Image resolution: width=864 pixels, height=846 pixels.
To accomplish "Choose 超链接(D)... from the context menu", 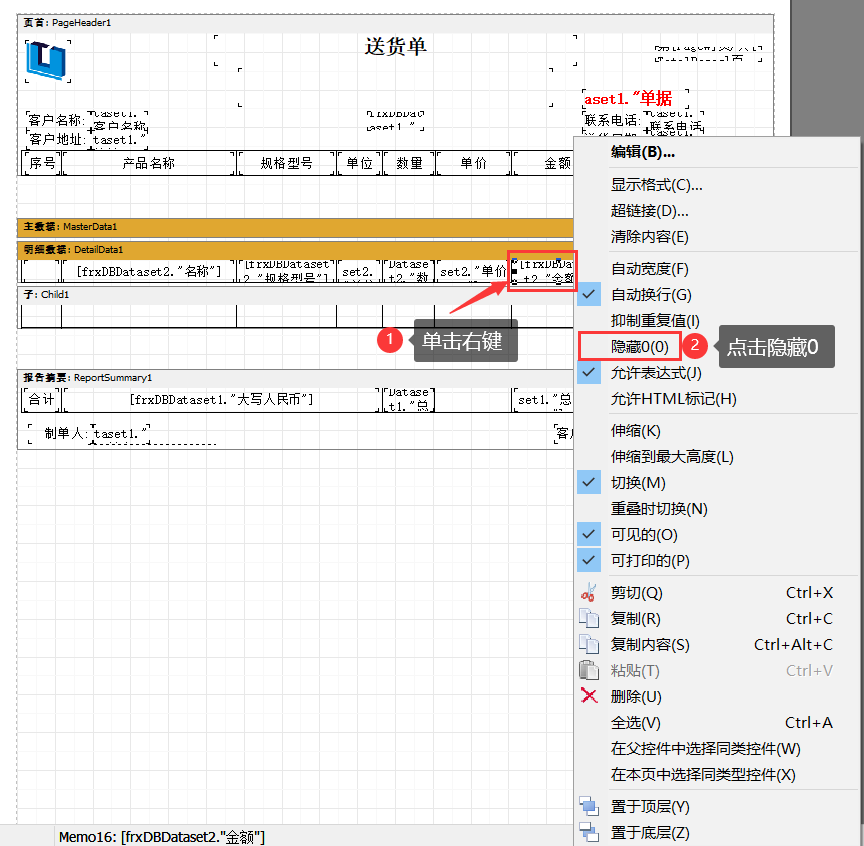I will [650, 210].
